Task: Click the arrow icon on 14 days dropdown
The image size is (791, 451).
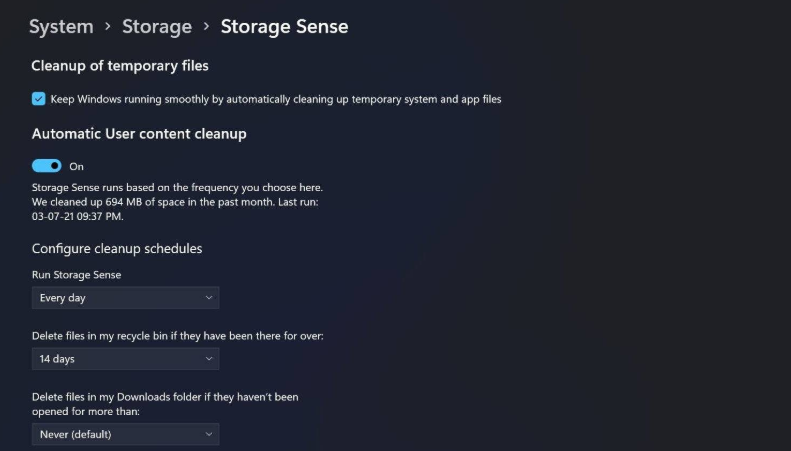Action: pyautogui.click(x=208, y=359)
